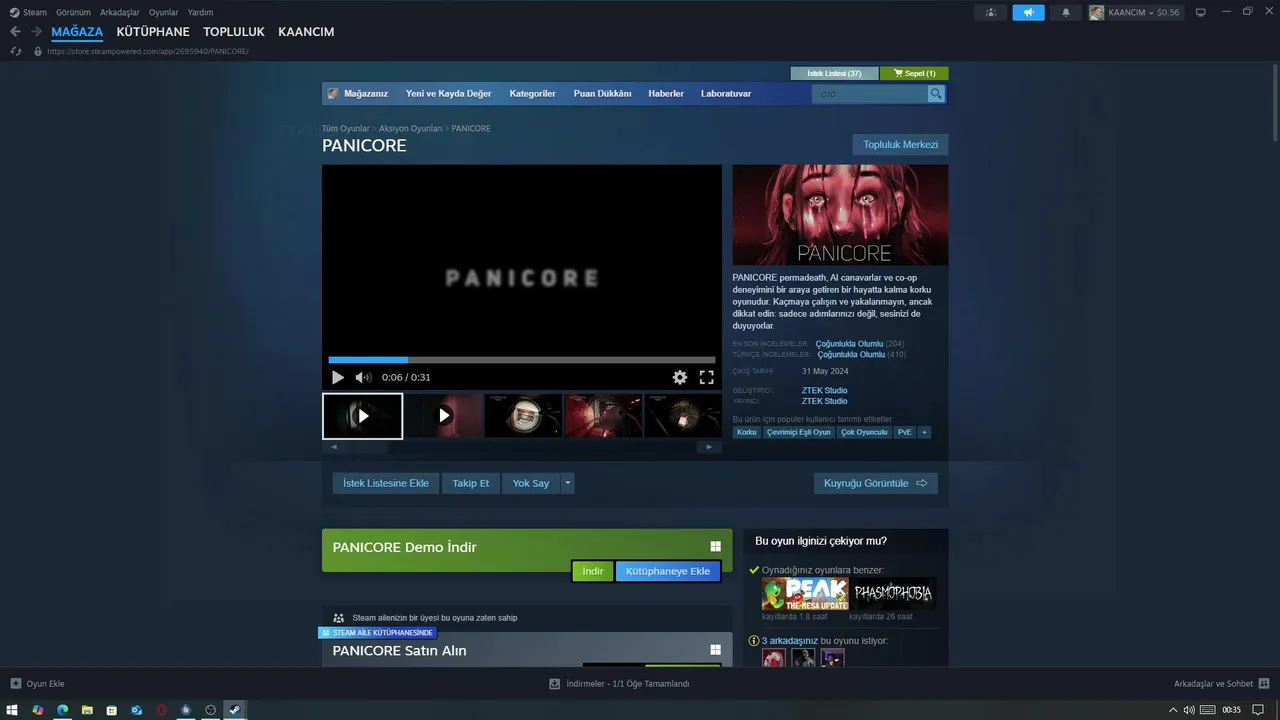The width and height of the screenshot is (1280, 720).
Task: Expand the Yok Say dropdown arrow
Action: (568, 483)
